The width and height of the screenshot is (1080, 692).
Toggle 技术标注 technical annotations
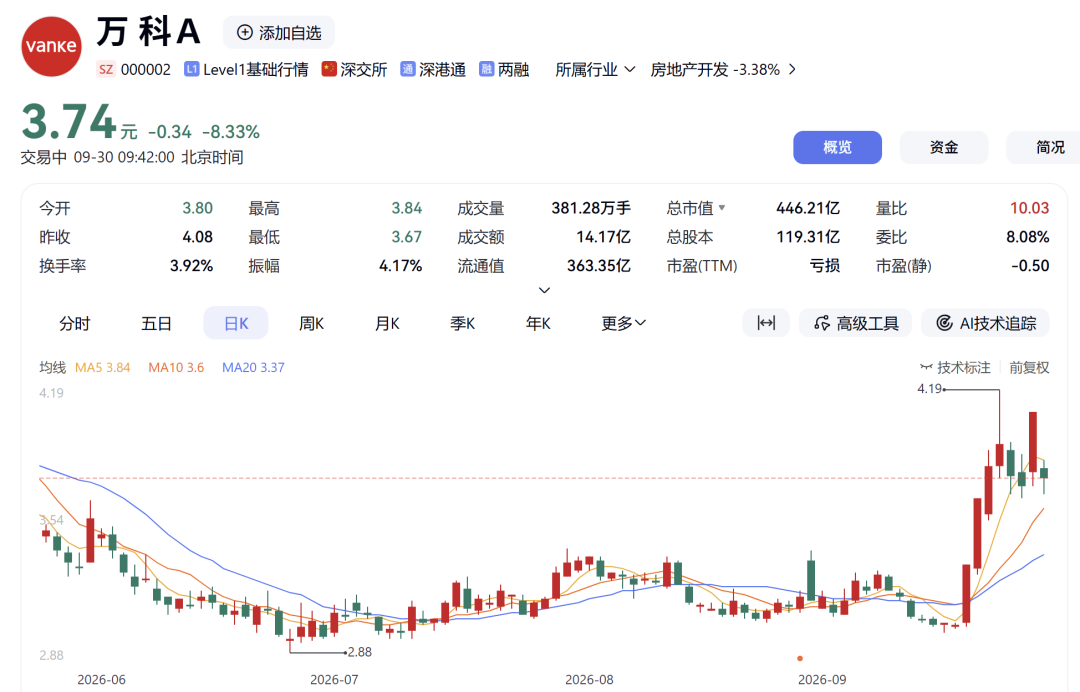pyautogui.click(x=955, y=368)
